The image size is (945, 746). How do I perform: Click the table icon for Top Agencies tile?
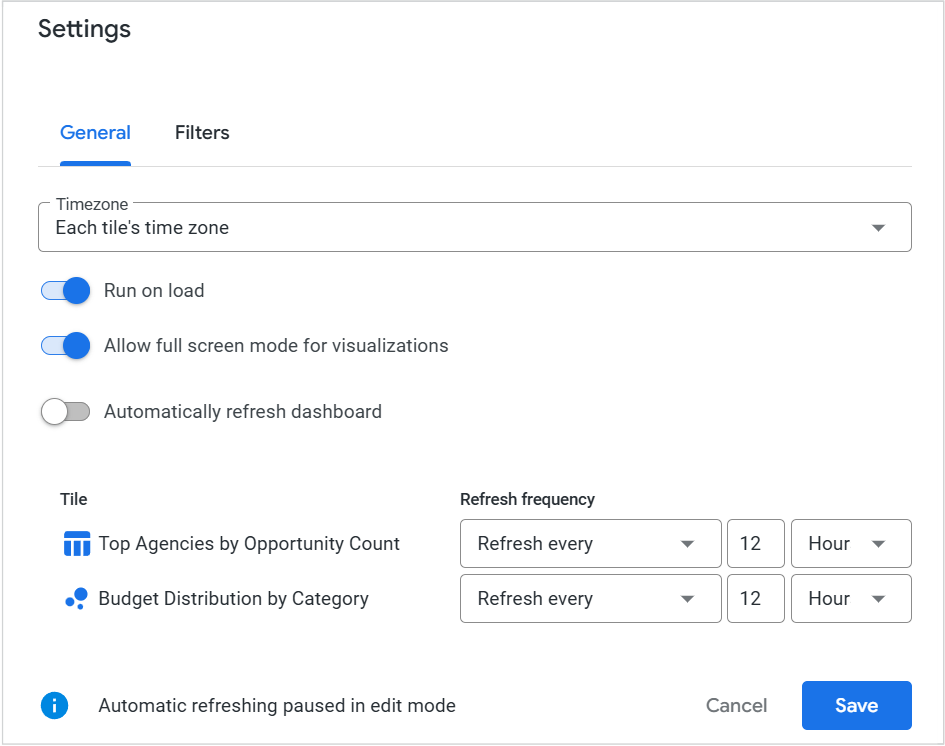[x=77, y=544]
